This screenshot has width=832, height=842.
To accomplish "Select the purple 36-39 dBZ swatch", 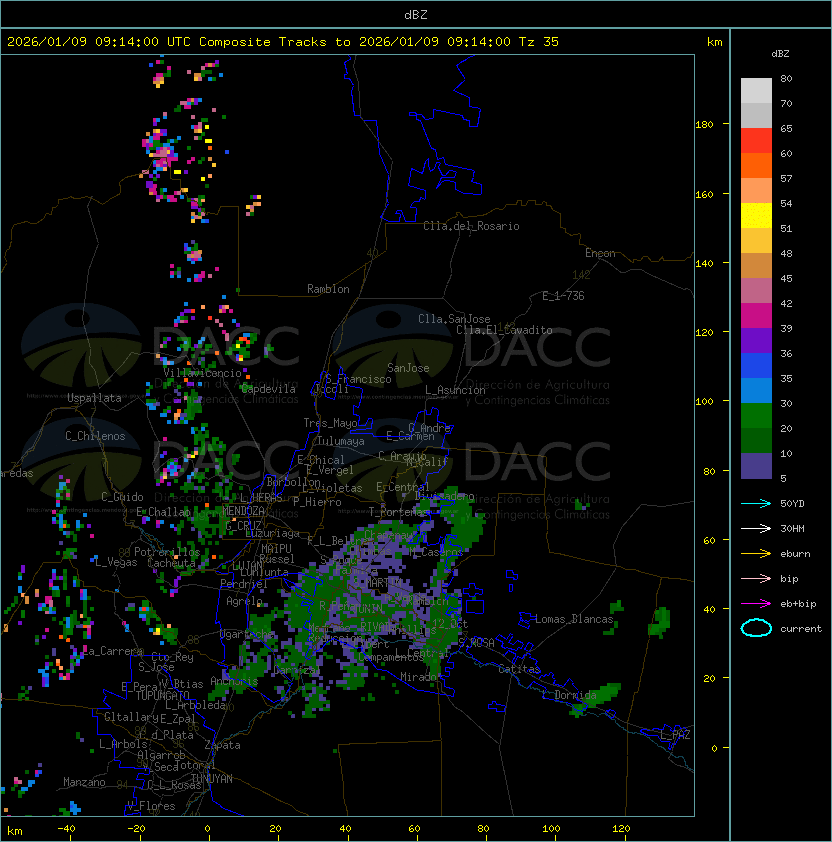I will pos(756,341).
